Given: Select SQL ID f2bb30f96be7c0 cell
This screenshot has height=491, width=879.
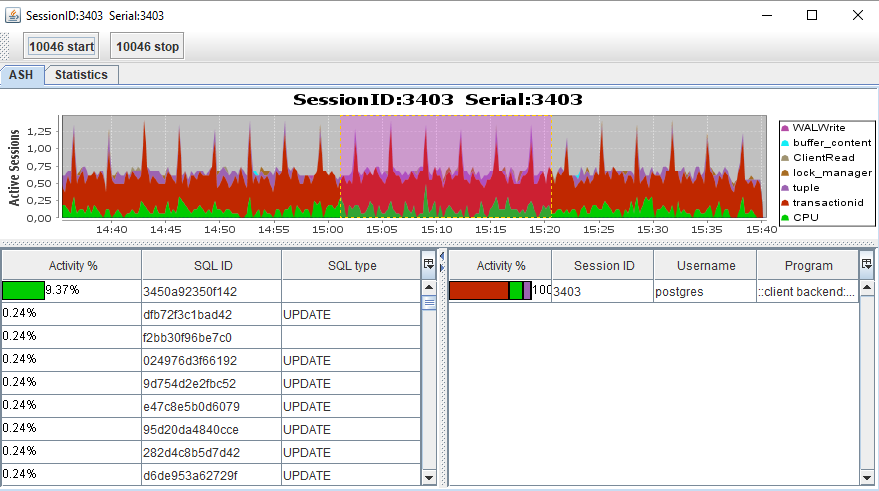Looking at the screenshot, I should 211,337.
